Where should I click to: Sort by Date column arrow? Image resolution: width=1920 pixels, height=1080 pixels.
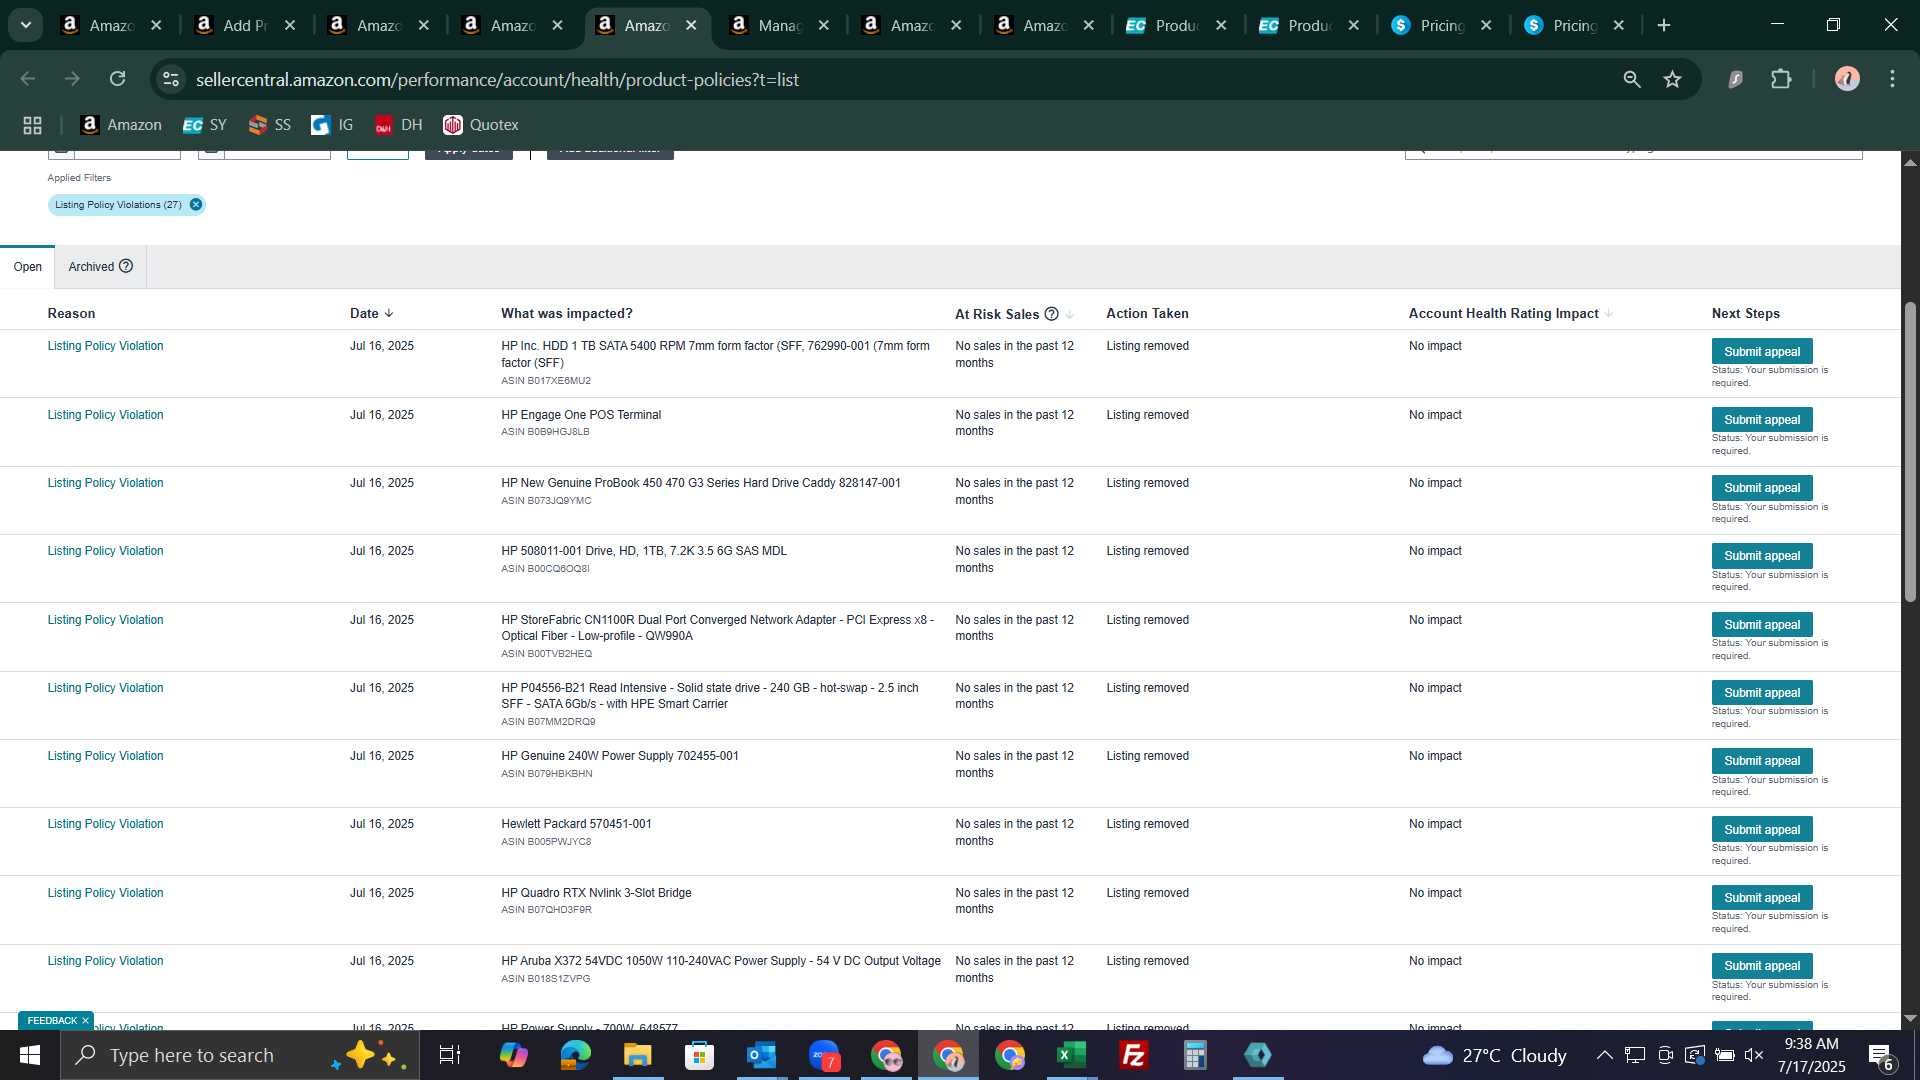pos(389,313)
